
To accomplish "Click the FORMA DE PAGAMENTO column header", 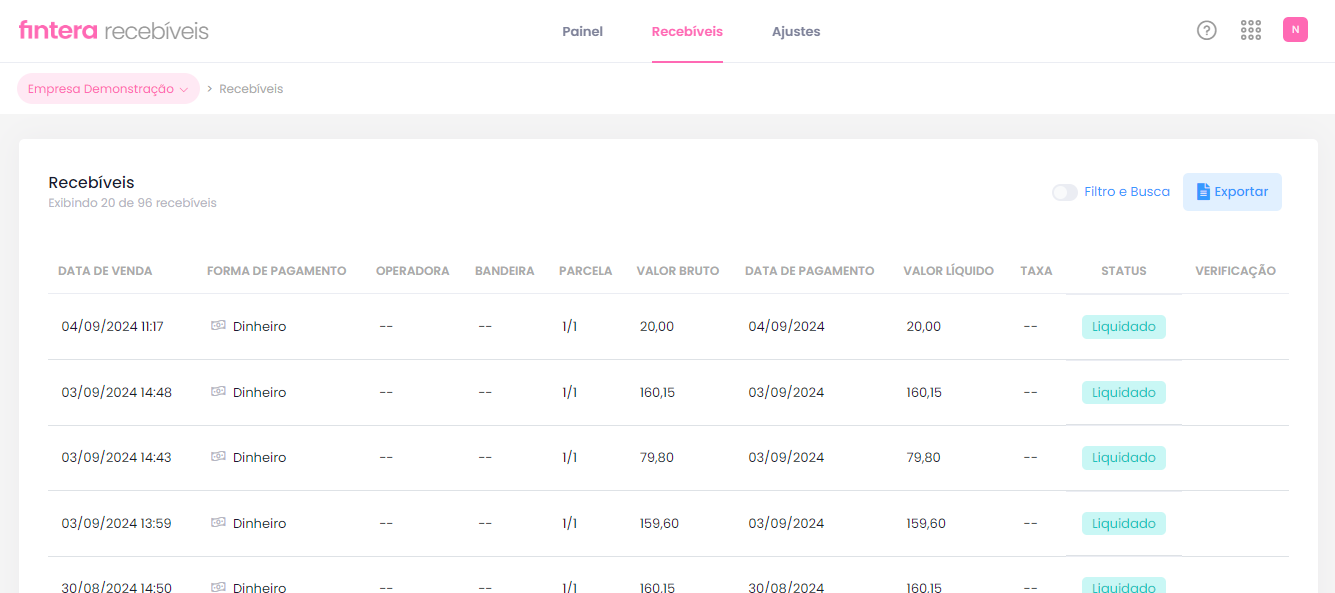I will click(276, 271).
